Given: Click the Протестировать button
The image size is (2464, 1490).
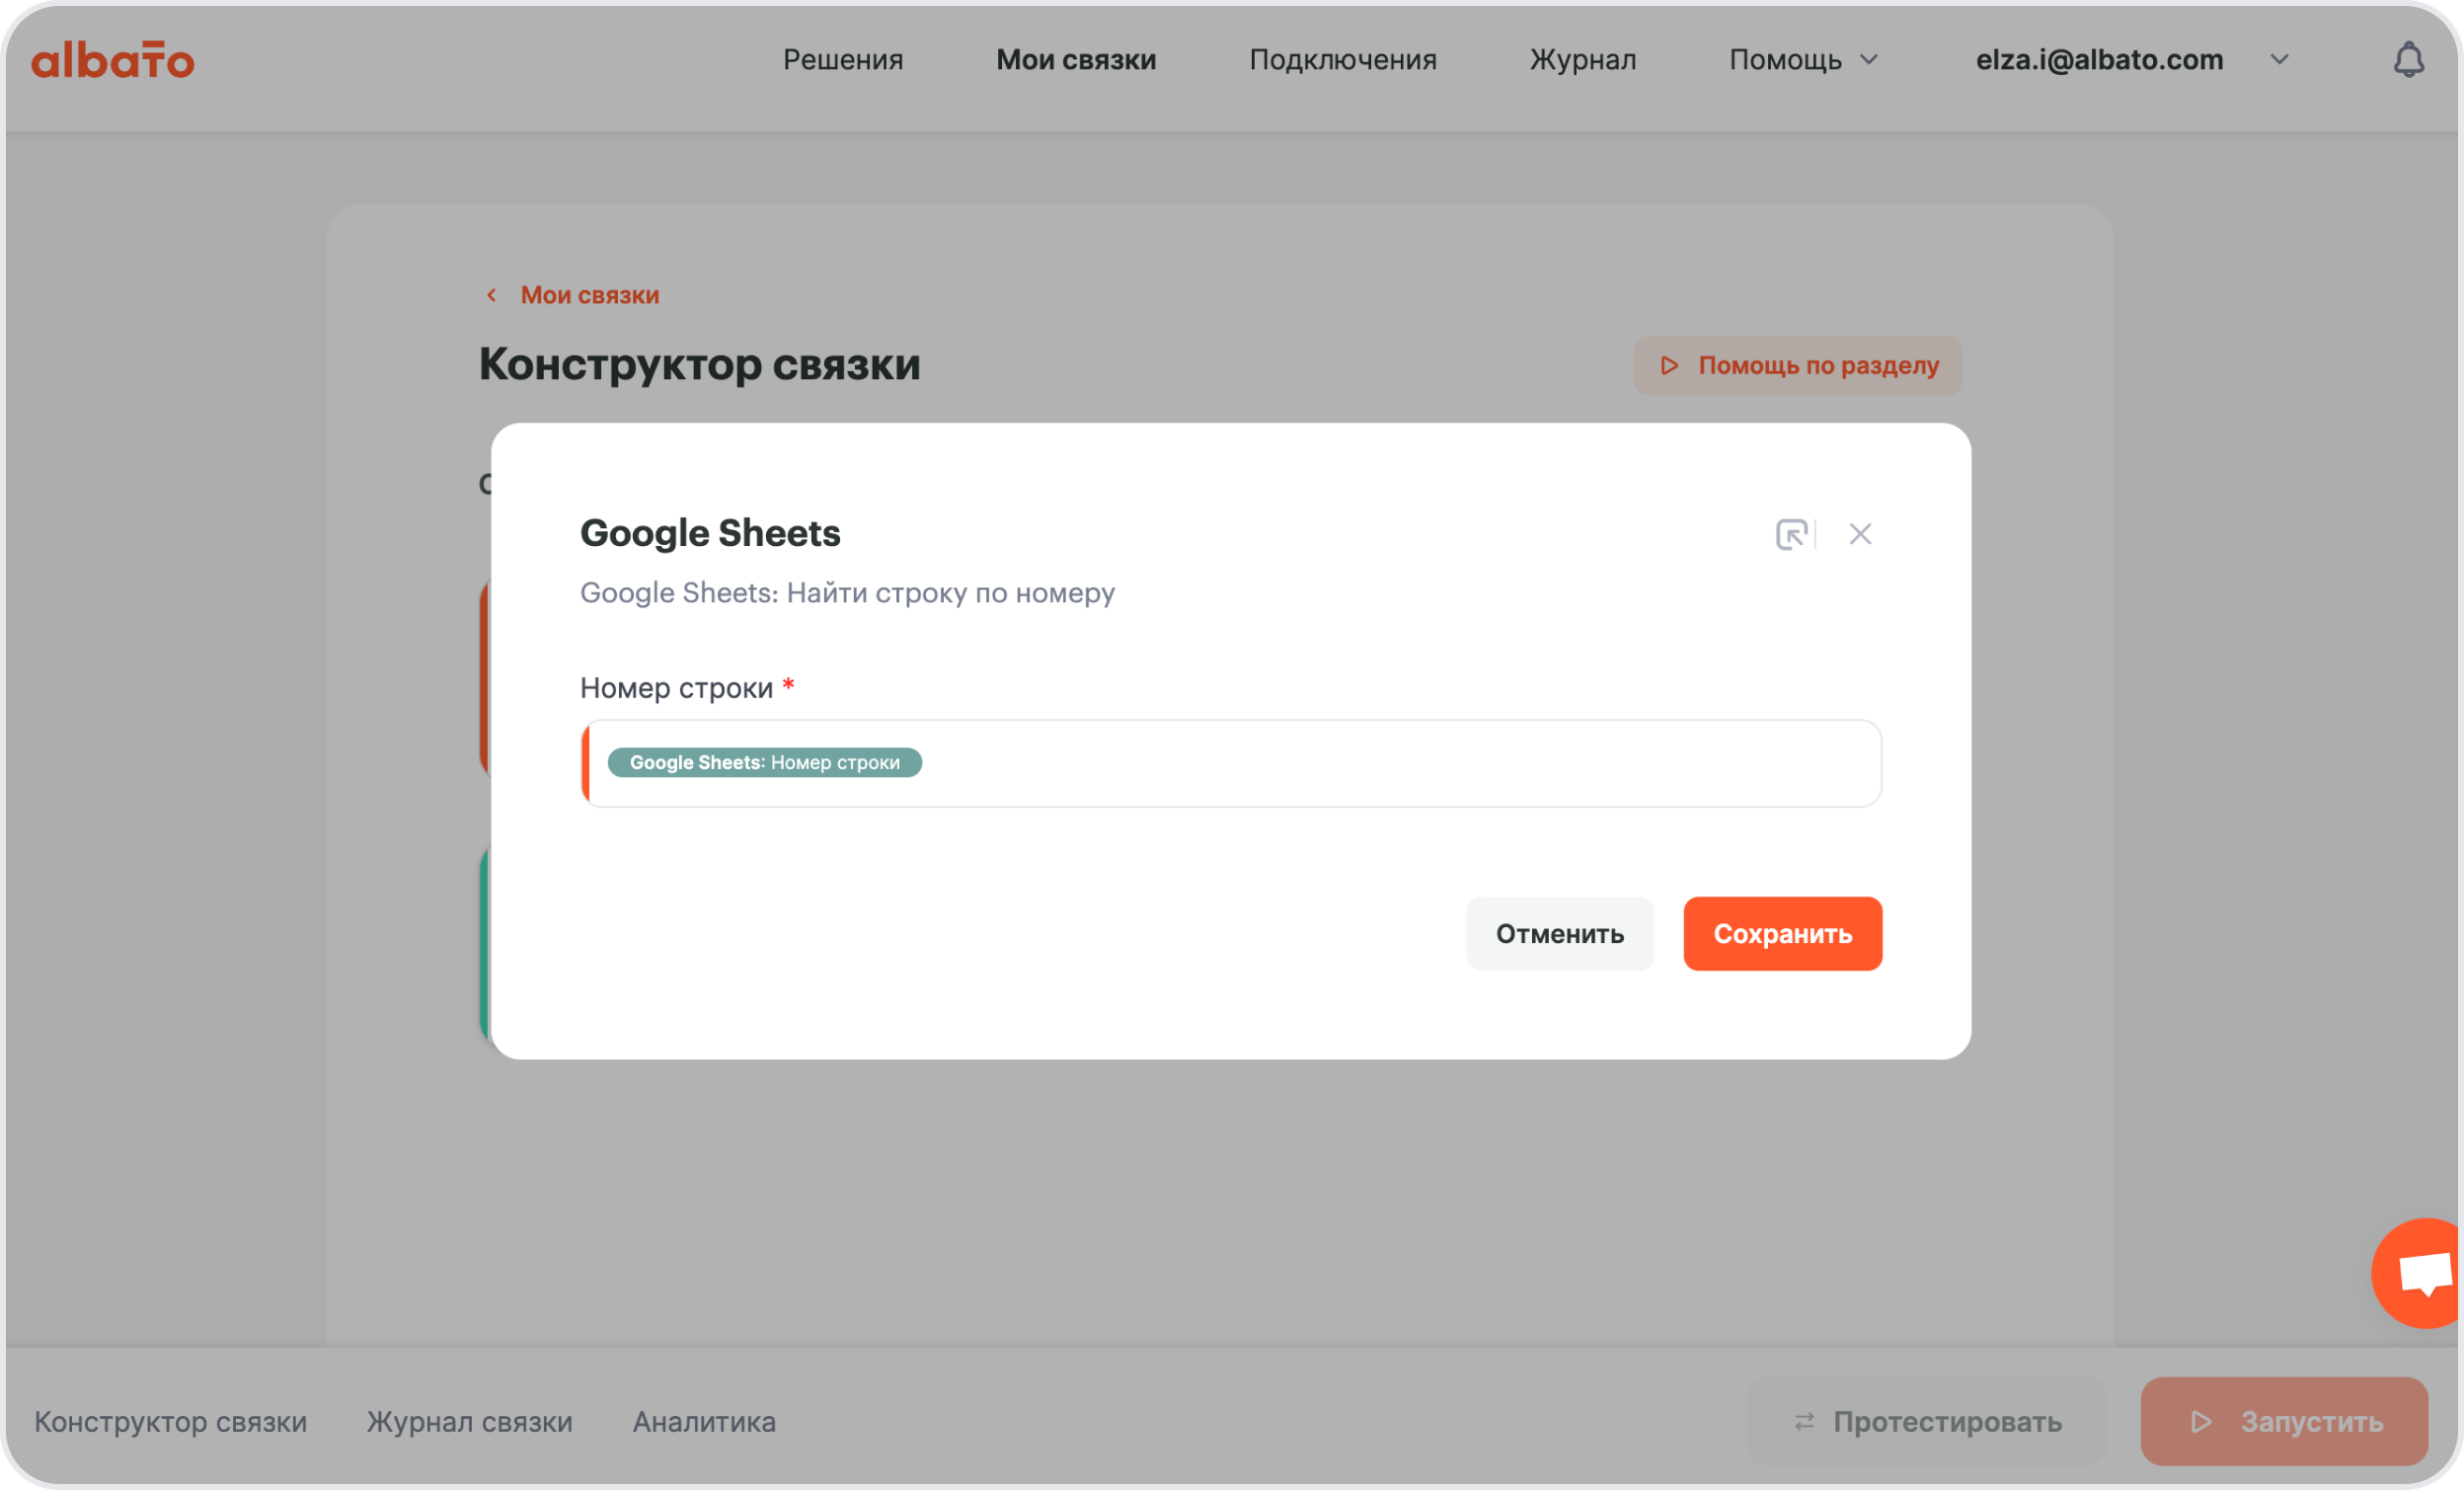Looking at the screenshot, I should click(x=1927, y=1422).
